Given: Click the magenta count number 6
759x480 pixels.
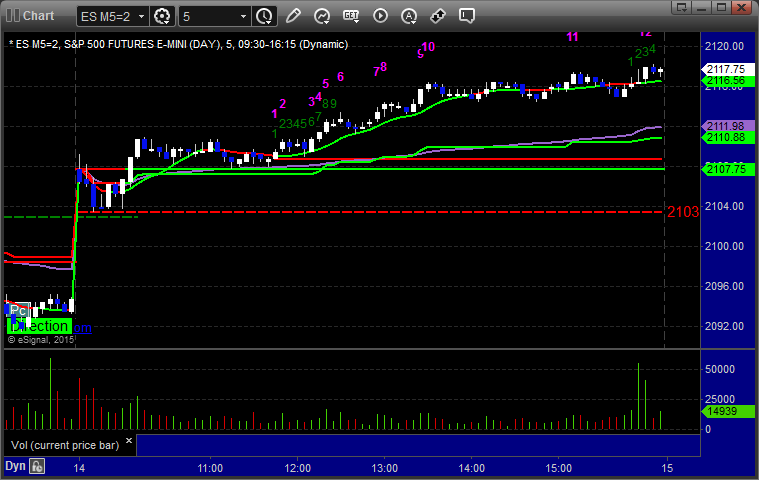Looking at the screenshot, I should point(340,76).
